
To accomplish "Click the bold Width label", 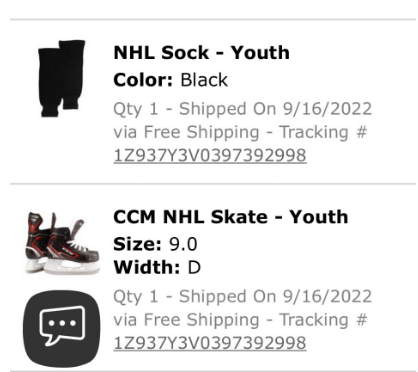I will (147, 267).
